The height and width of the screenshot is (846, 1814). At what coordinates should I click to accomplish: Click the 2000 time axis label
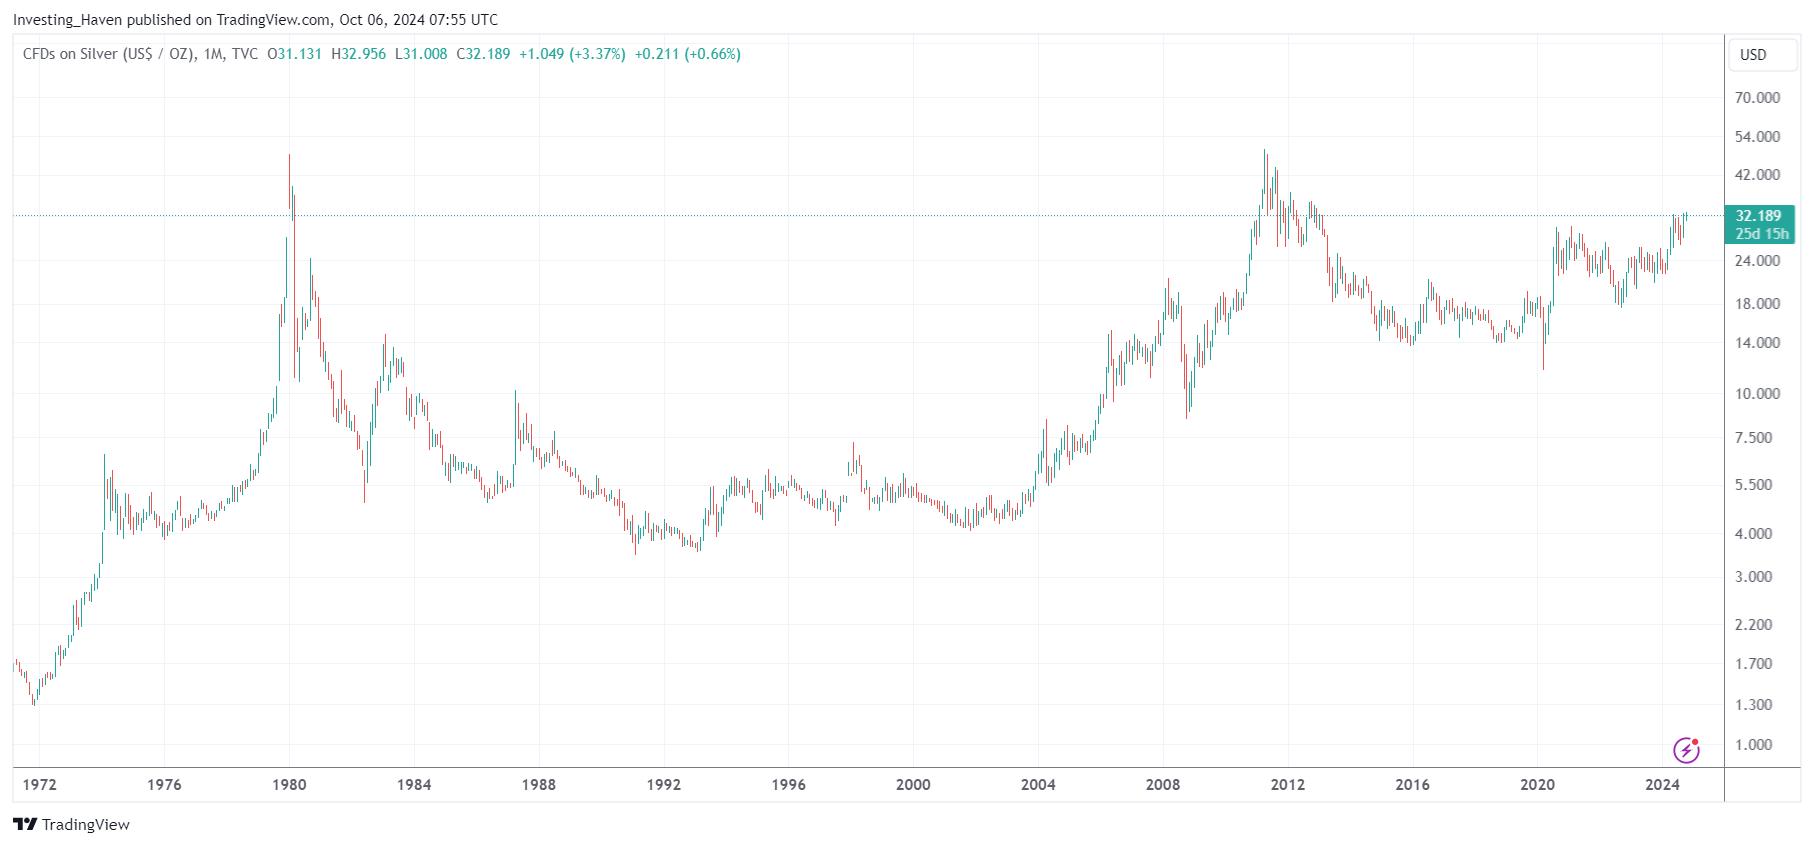913,785
